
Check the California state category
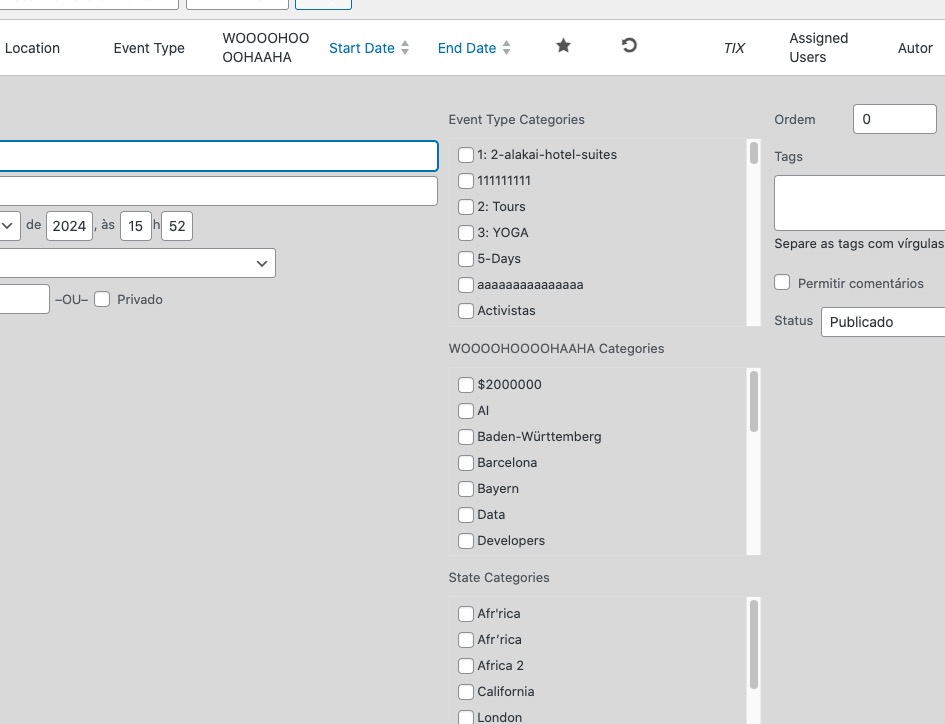466,691
